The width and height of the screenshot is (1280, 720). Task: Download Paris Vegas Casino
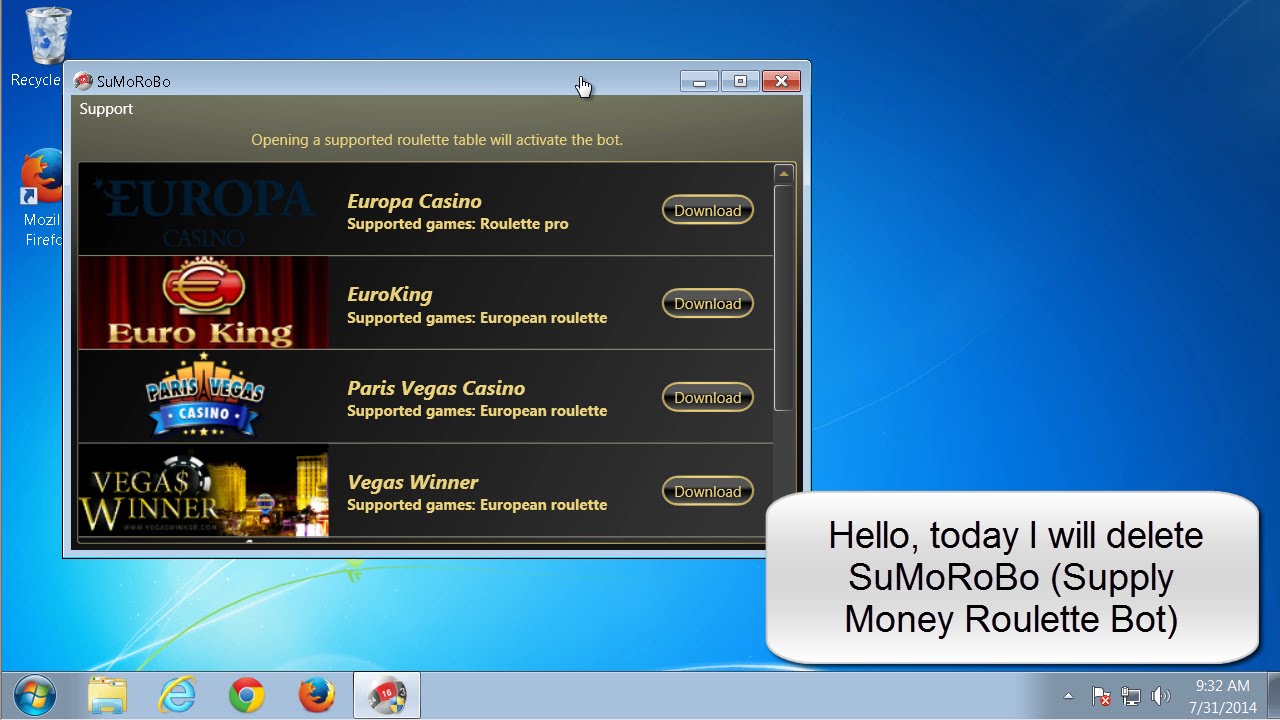pos(707,397)
